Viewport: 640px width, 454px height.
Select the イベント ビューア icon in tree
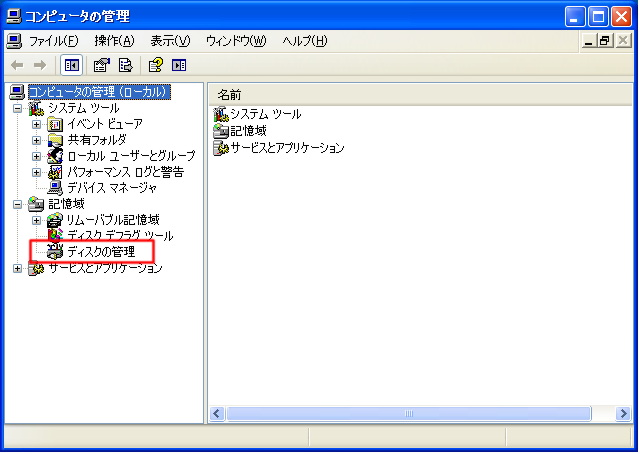click(55, 124)
